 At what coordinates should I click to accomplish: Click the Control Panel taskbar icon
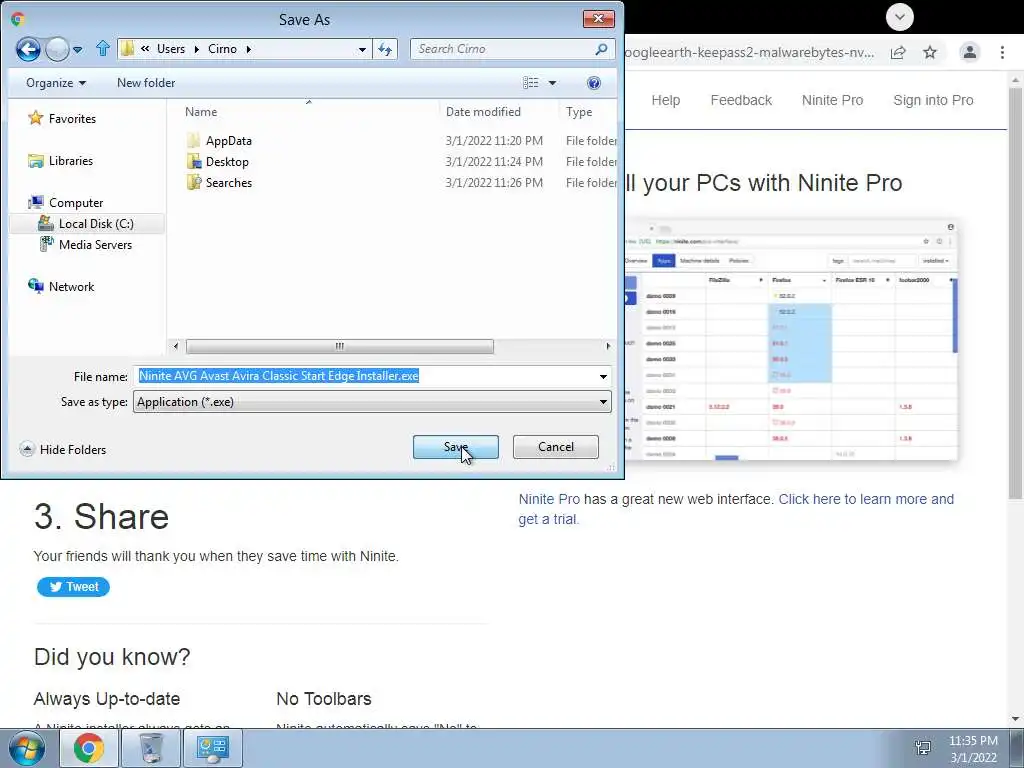point(213,748)
